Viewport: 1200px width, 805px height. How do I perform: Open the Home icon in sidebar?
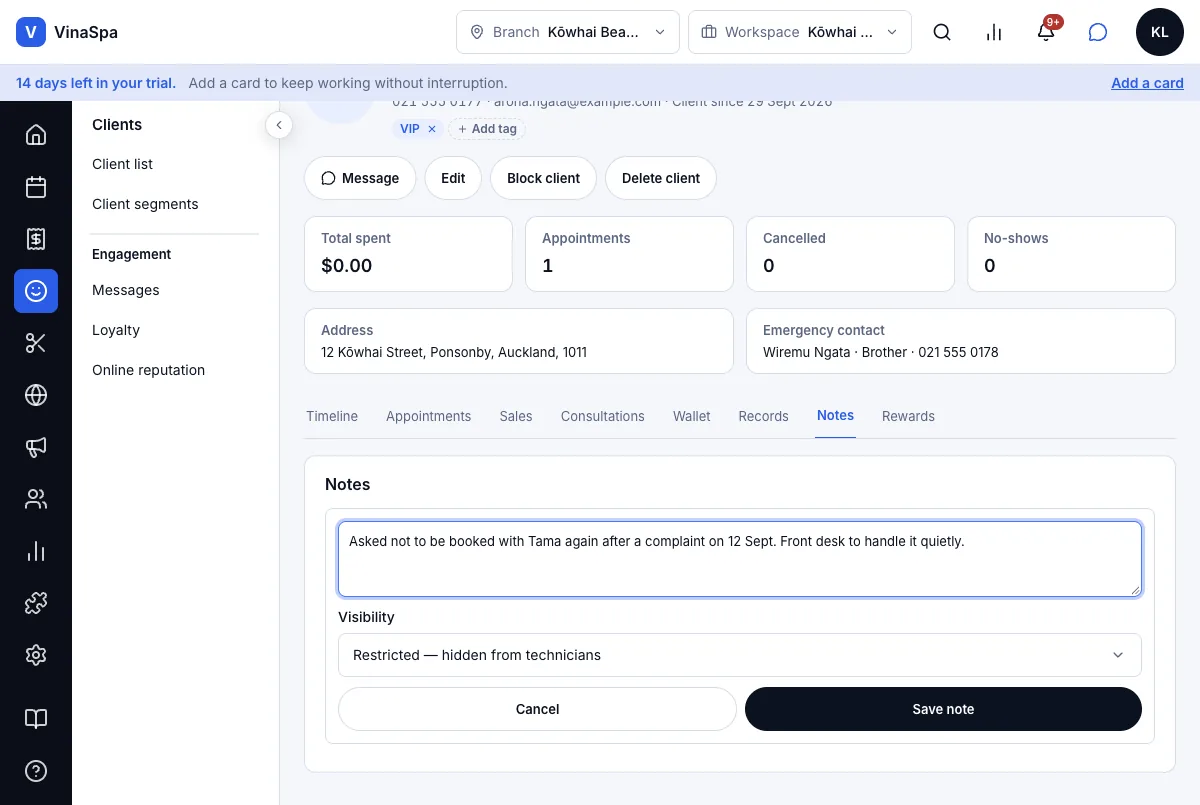(x=36, y=135)
